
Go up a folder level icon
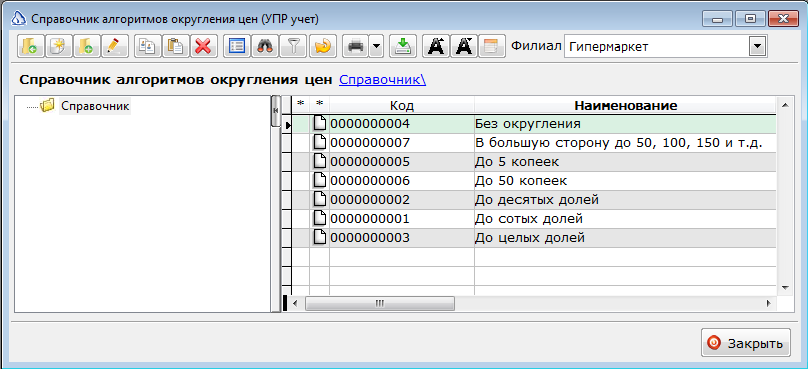pyautogui.click(x=30, y=46)
